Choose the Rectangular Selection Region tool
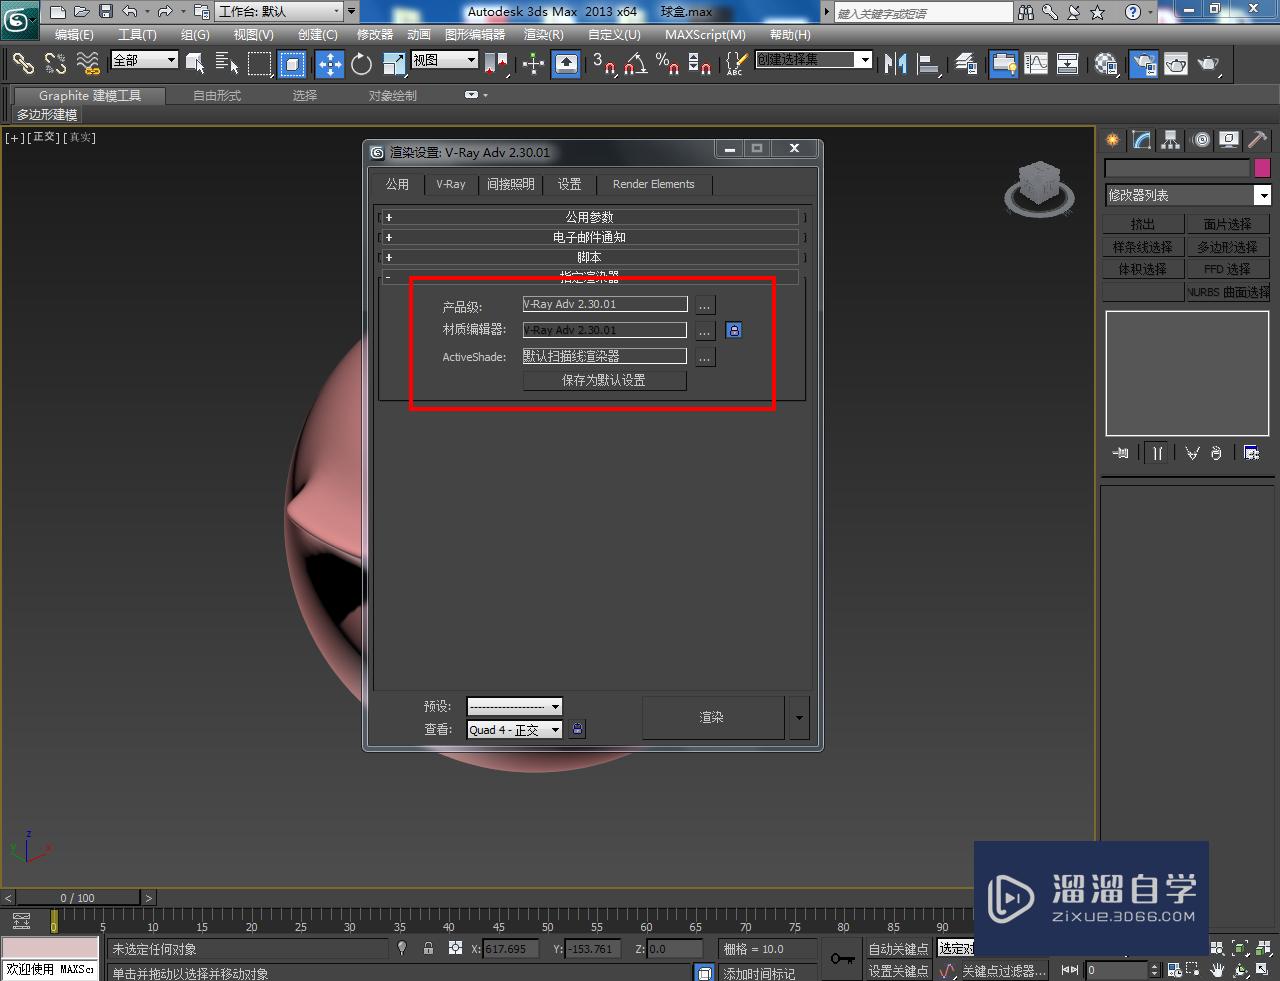The image size is (1280, 981). [260, 64]
